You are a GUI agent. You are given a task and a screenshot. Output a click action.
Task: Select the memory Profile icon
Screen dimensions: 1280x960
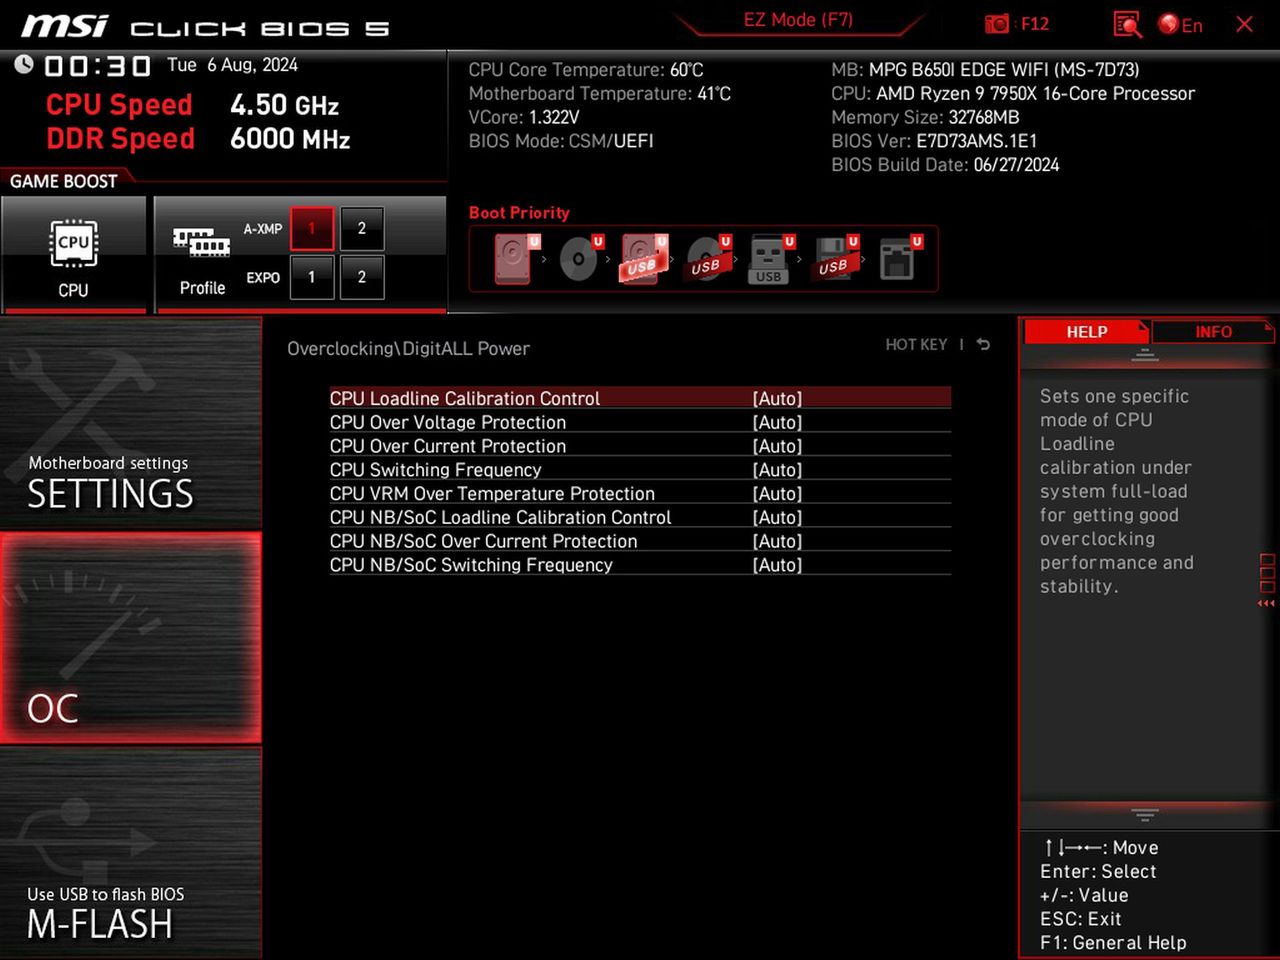202,255
